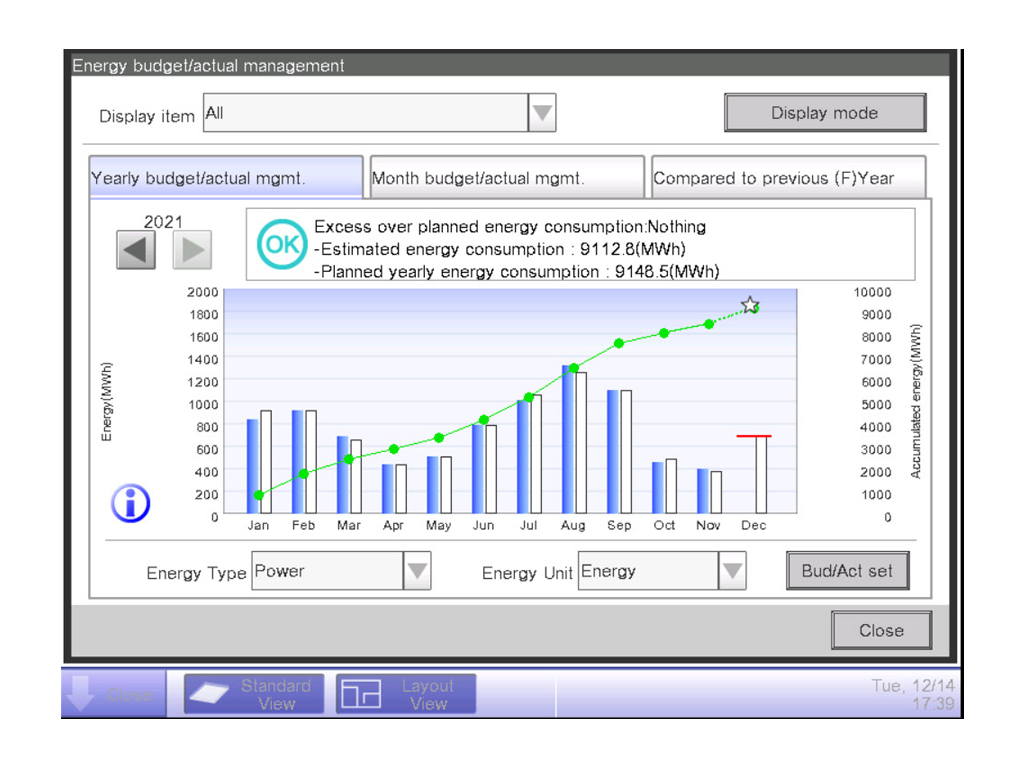
Task: Expand the Display item dropdown arrow
Action: click(x=541, y=114)
